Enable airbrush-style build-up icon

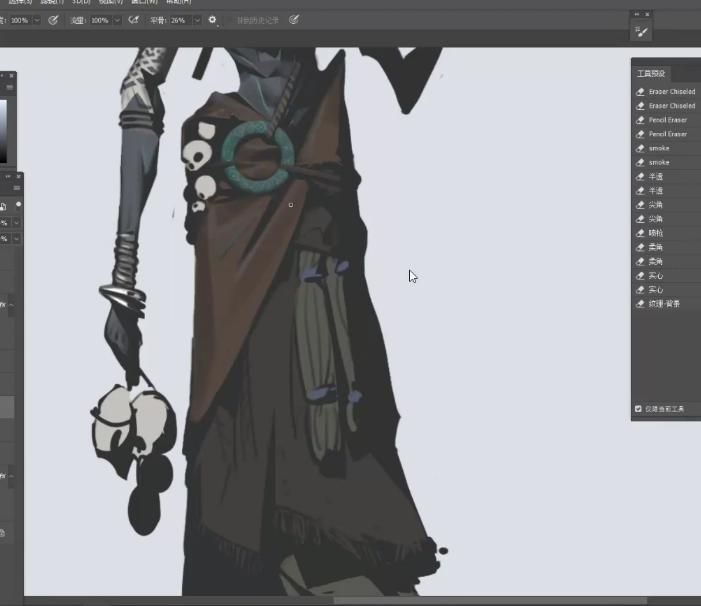coord(133,20)
